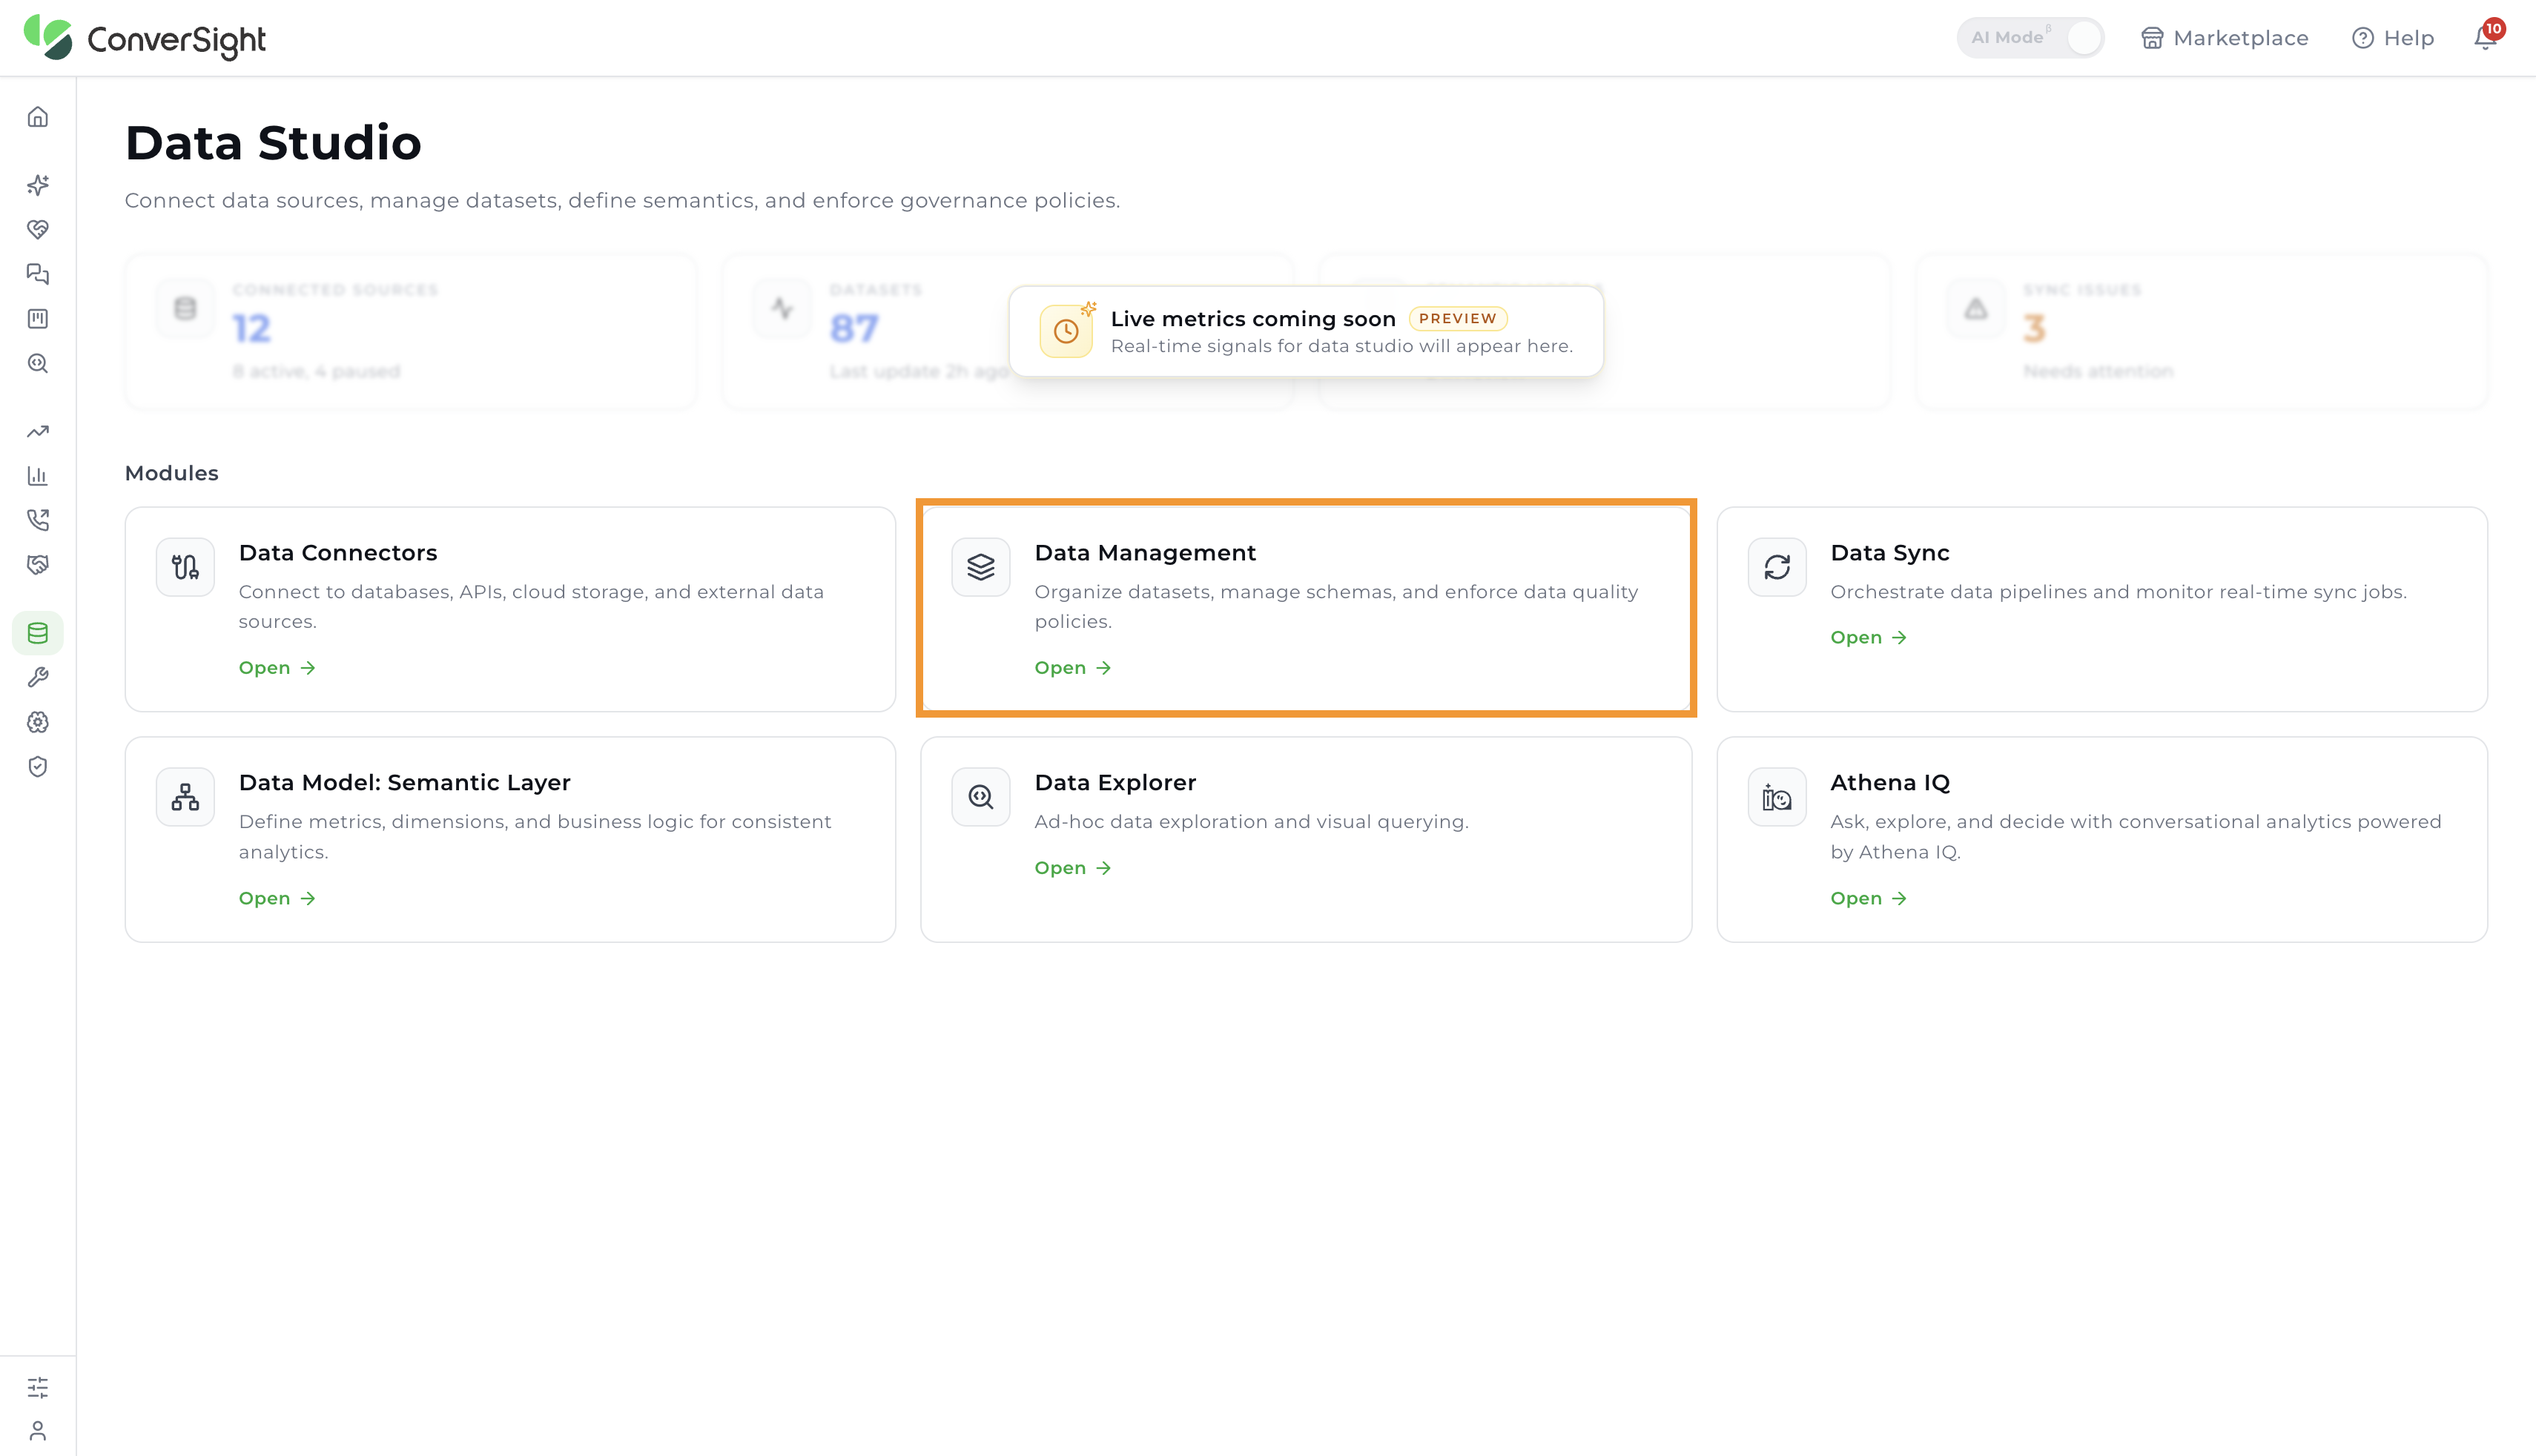Open link under Data Connectors

pyautogui.click(x=277, y=668)
